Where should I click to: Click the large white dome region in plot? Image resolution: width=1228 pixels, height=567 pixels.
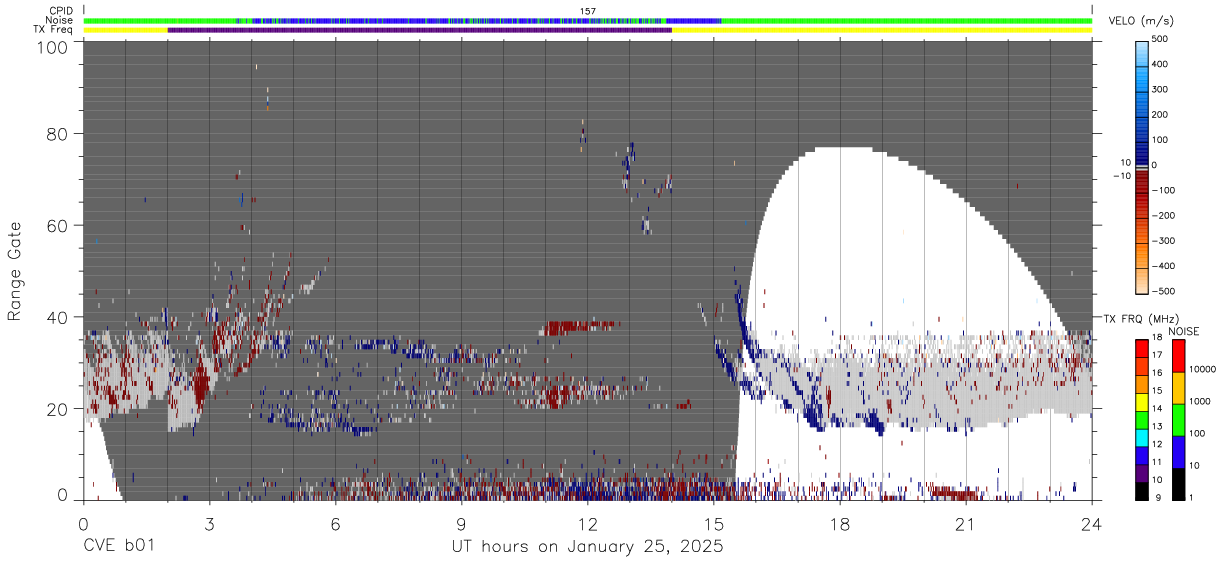tap(880, 240)
